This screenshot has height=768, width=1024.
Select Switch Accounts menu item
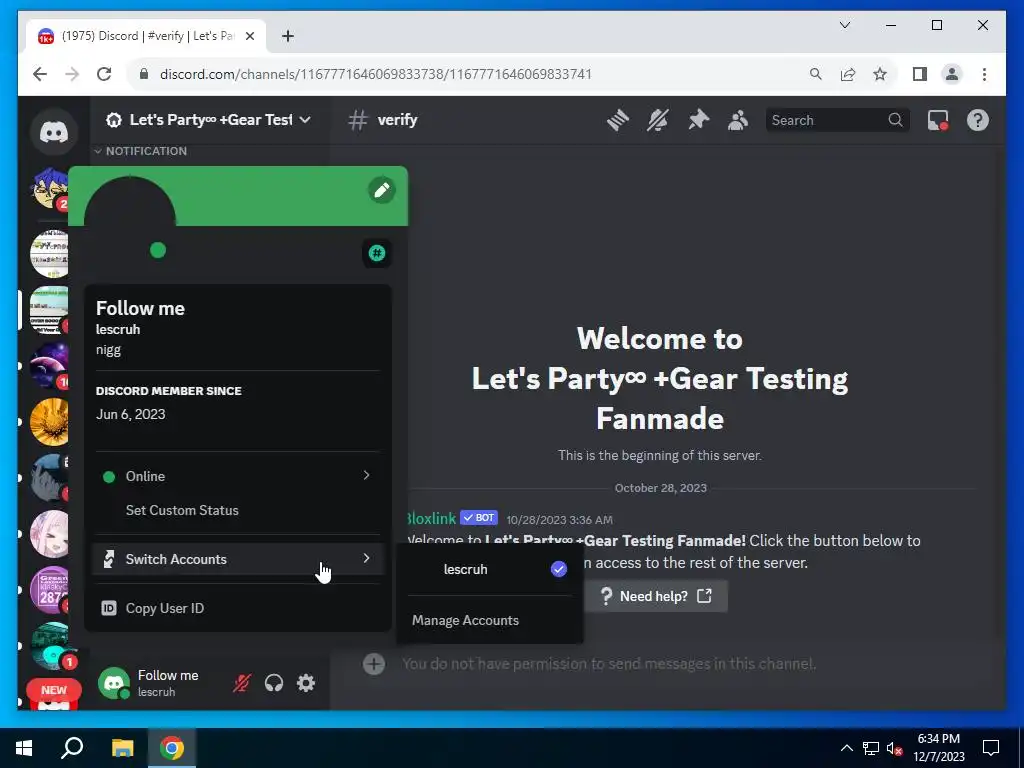coord(238,559)
